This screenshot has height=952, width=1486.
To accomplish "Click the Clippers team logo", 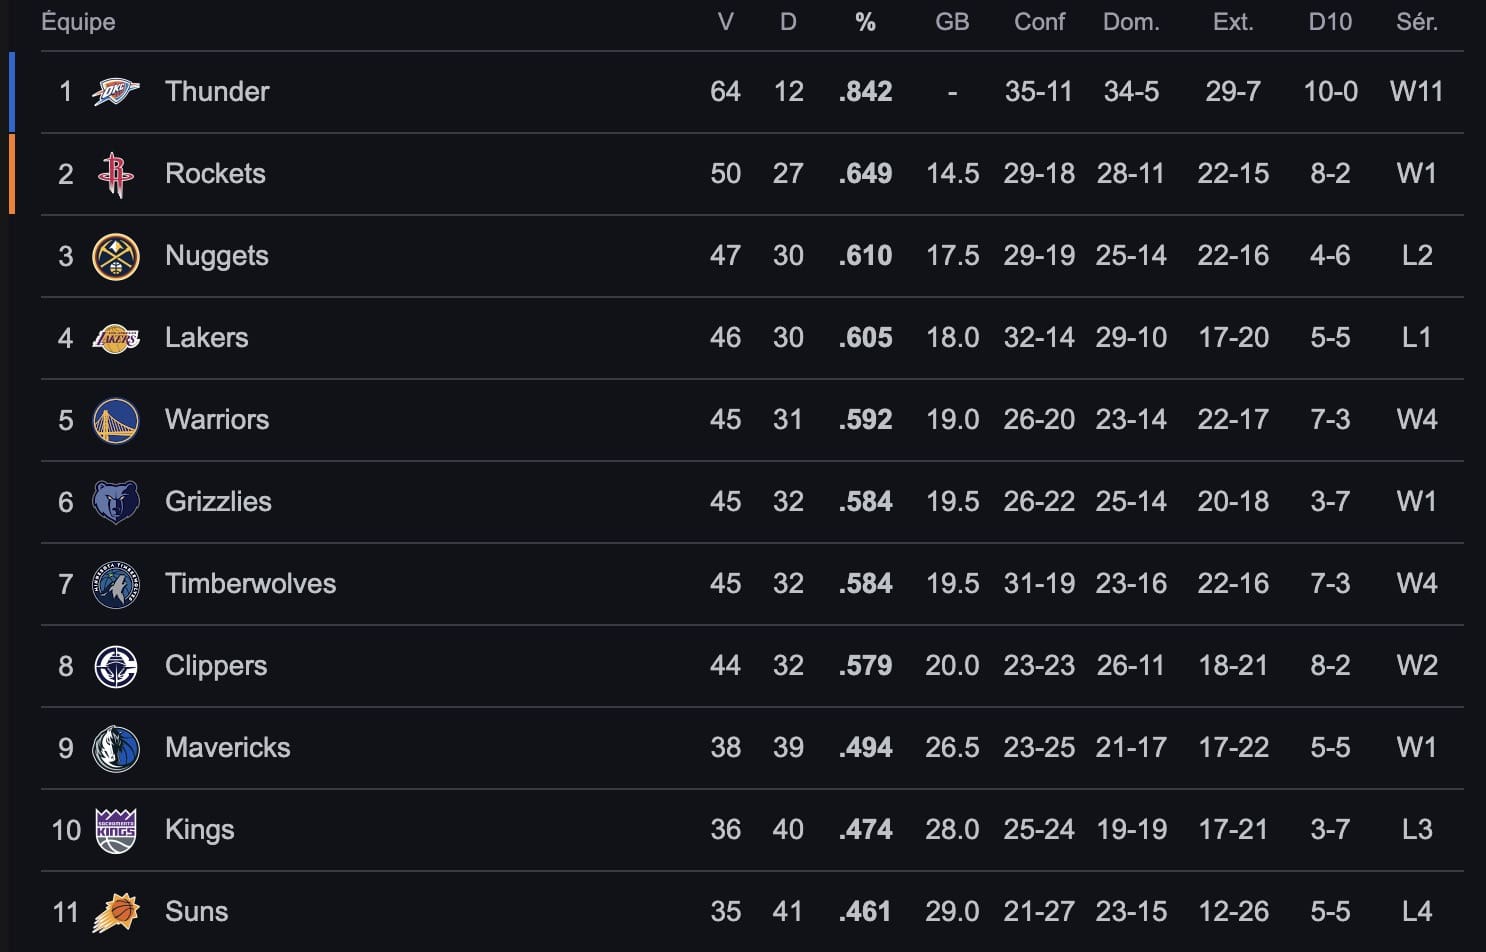I will tap(115, 665).
